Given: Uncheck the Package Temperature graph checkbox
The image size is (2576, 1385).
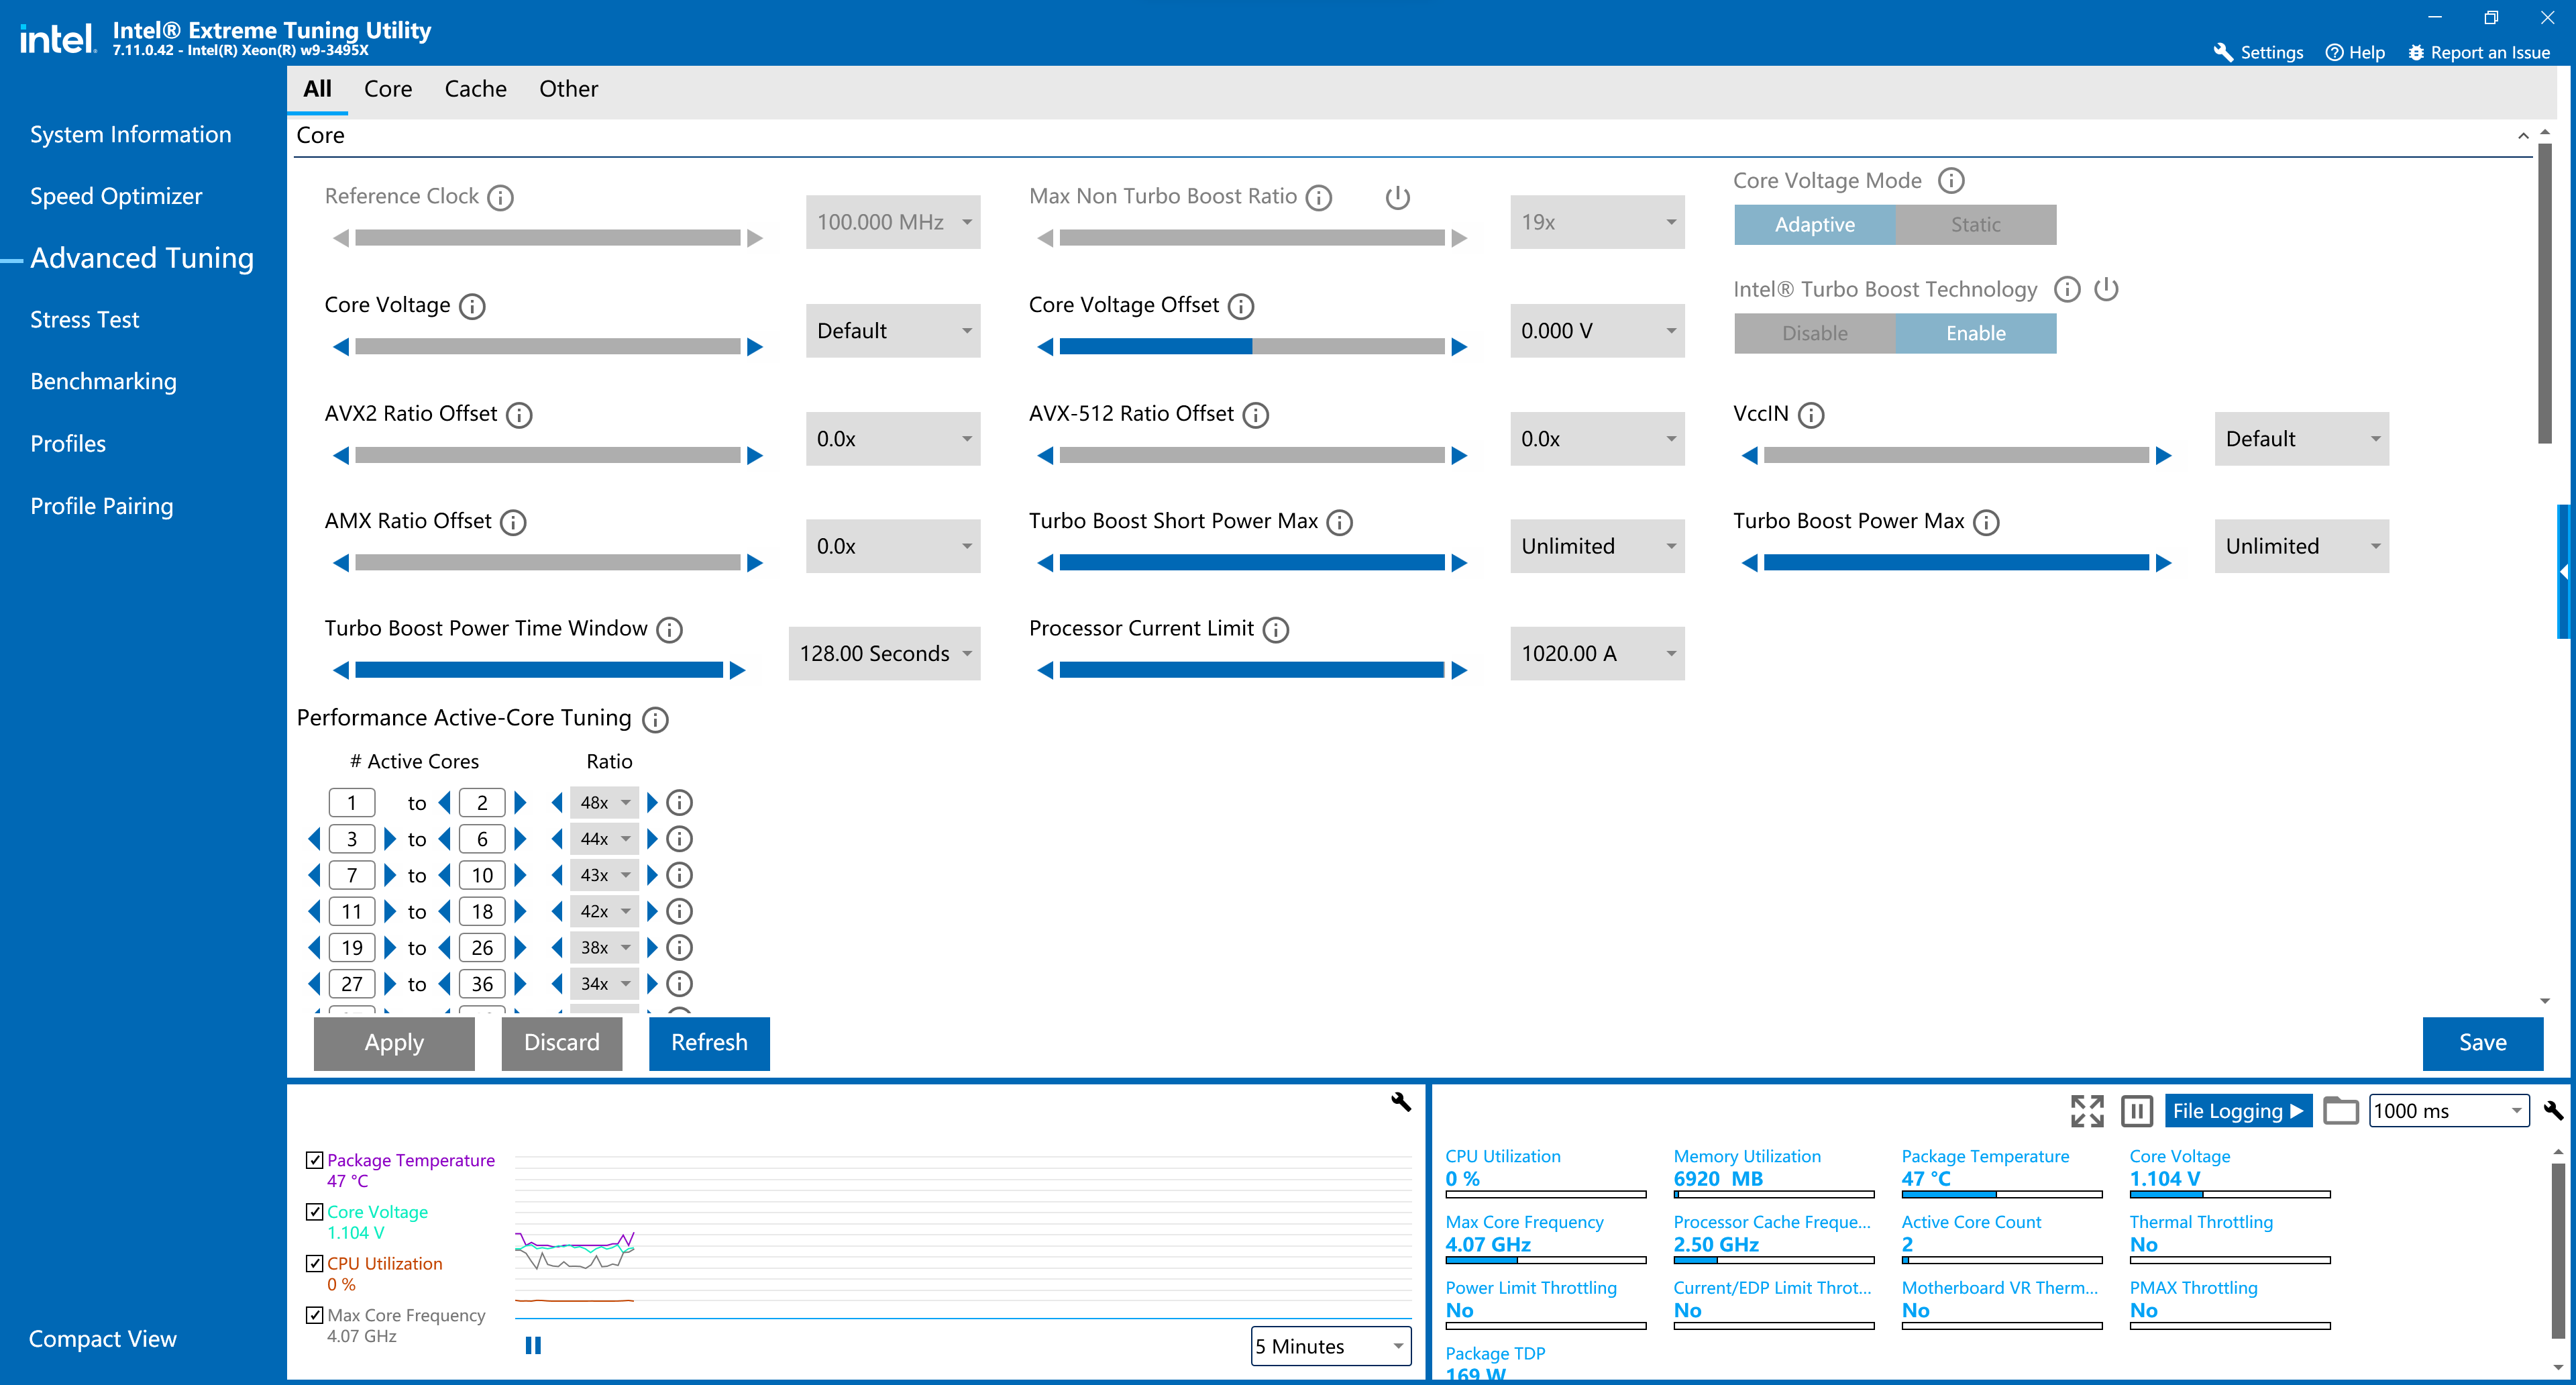Looking at the screenshot, I should (x=315, y=1160).
